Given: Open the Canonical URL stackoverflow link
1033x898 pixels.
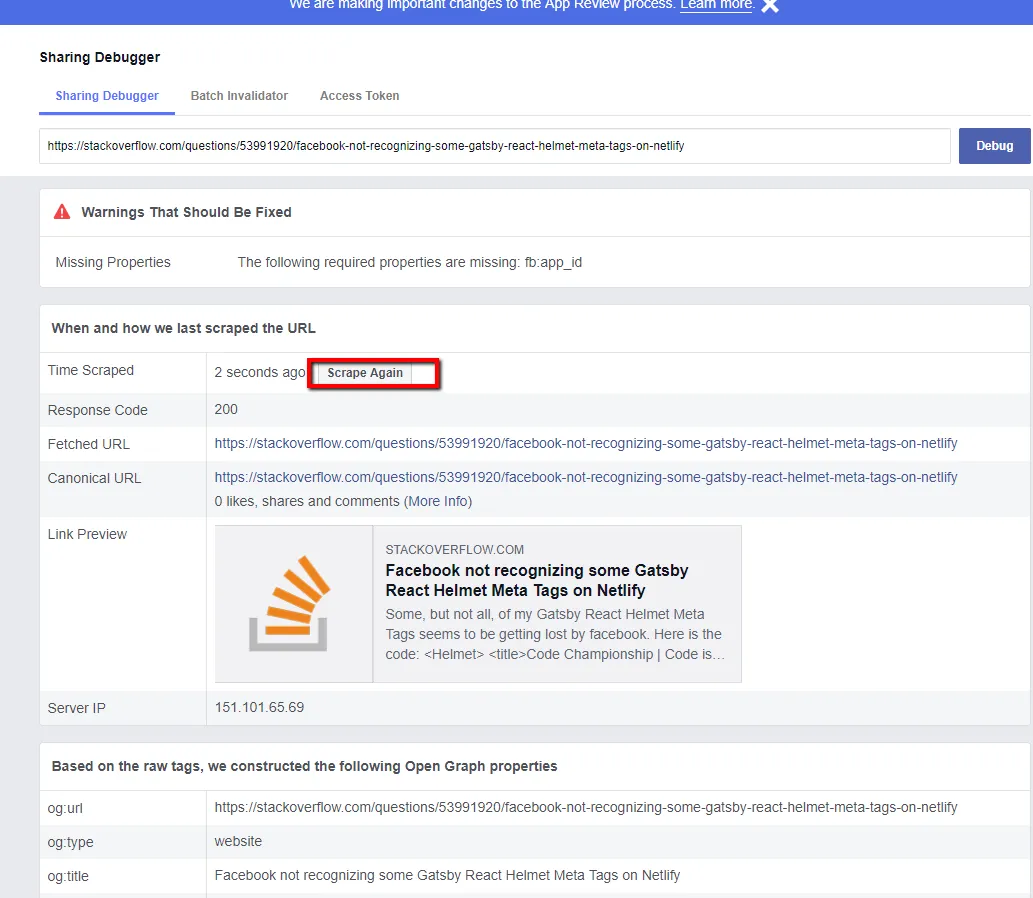Looking at the screenshot, I should click(586, 477).
